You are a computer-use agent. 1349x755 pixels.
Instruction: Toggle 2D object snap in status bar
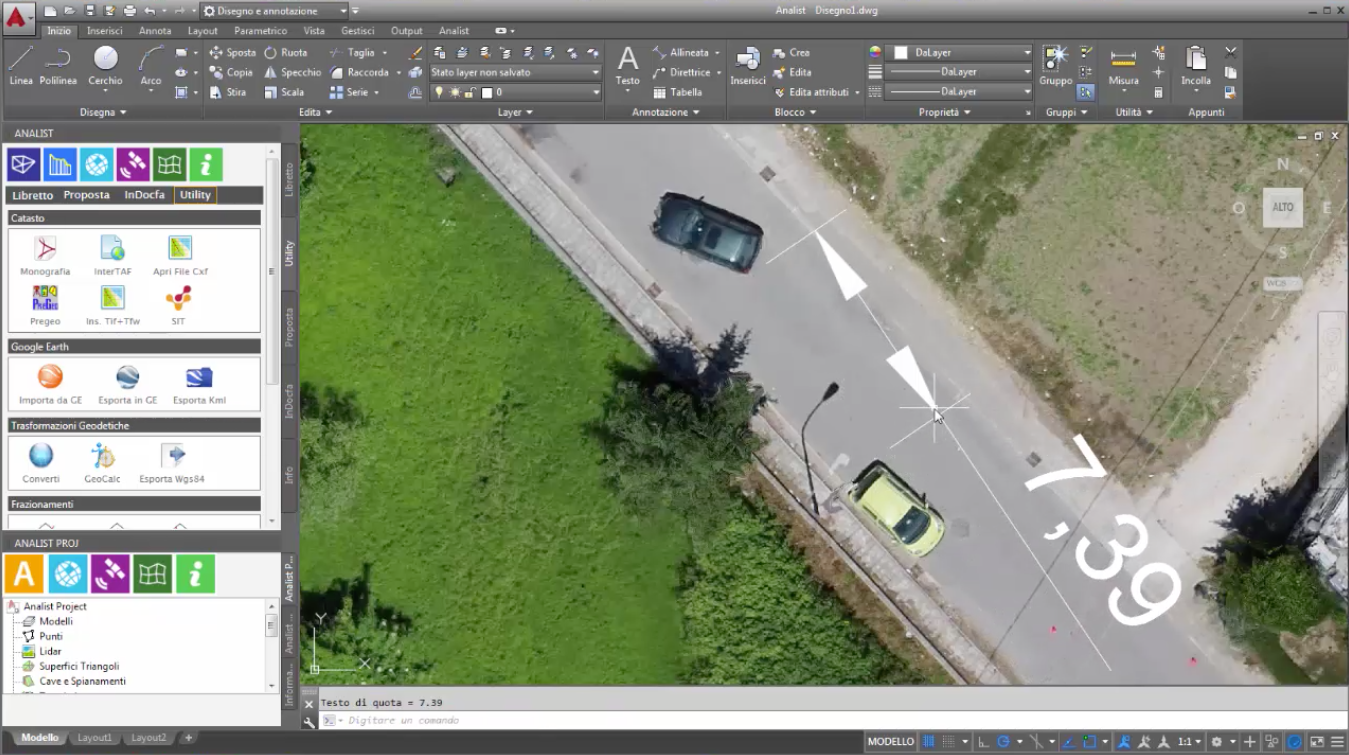[1089, 742]
